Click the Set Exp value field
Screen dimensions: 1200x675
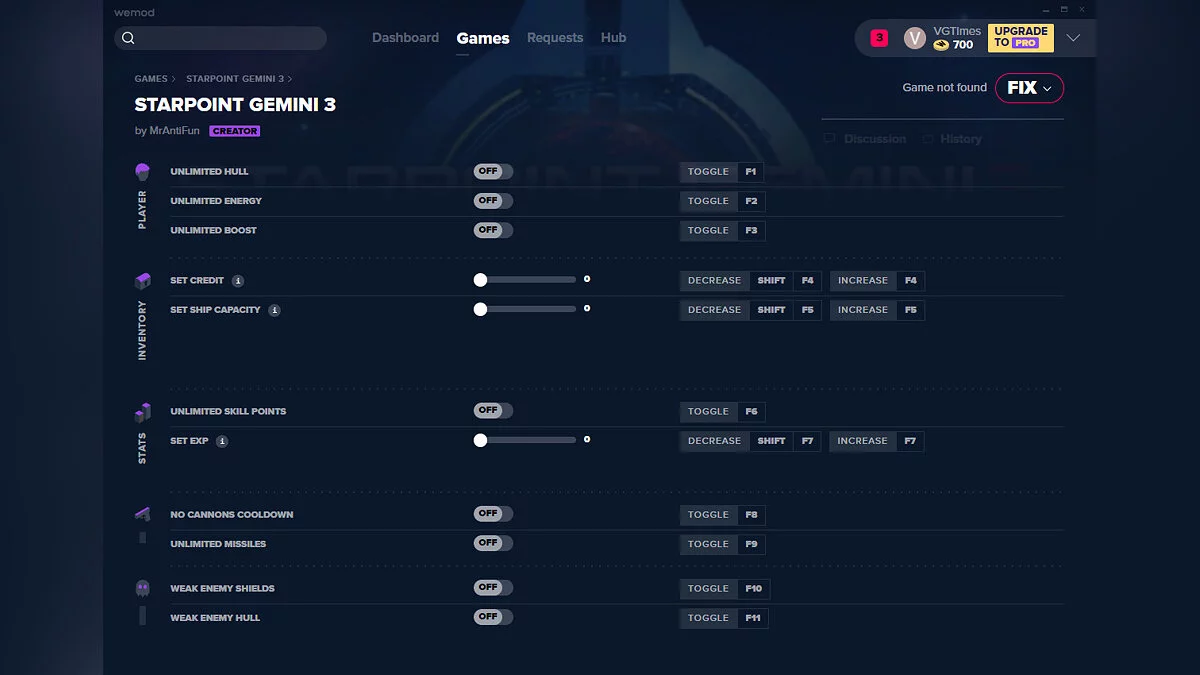click(x=587, y=440)
